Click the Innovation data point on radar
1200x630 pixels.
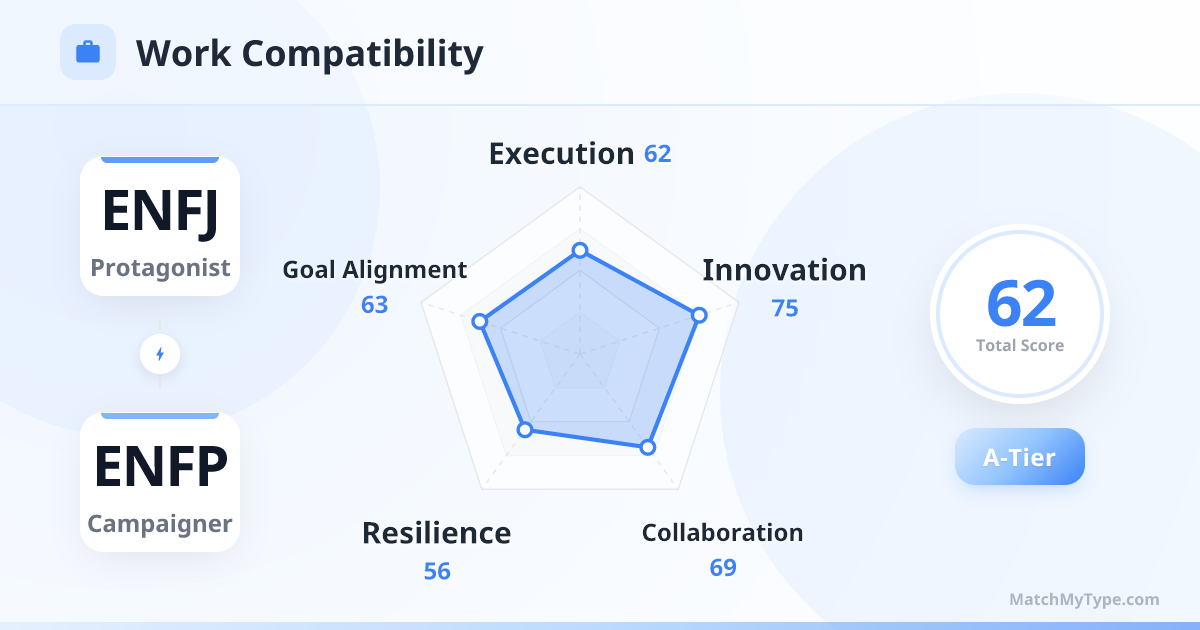699,315
